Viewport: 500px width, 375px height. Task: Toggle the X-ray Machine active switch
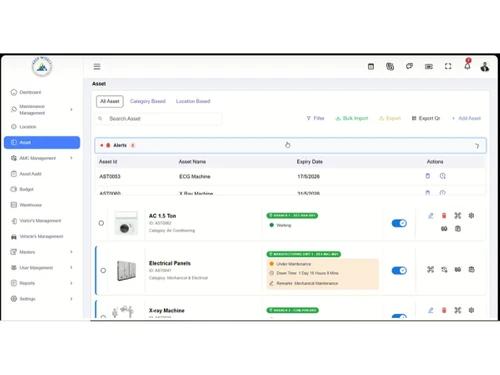click(x=399, y=316)
